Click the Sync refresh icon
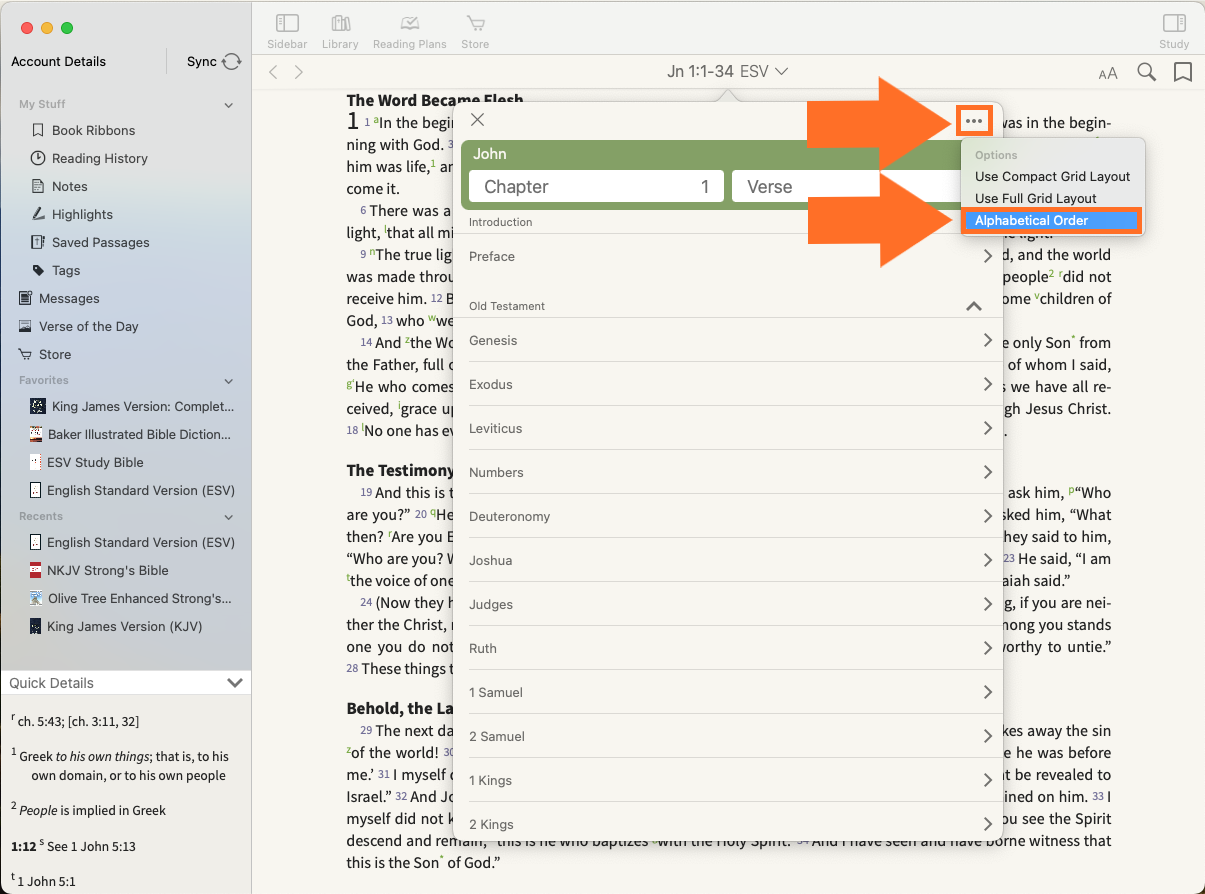The width and height of the screenshot is (1205, 894). point(232,61)
